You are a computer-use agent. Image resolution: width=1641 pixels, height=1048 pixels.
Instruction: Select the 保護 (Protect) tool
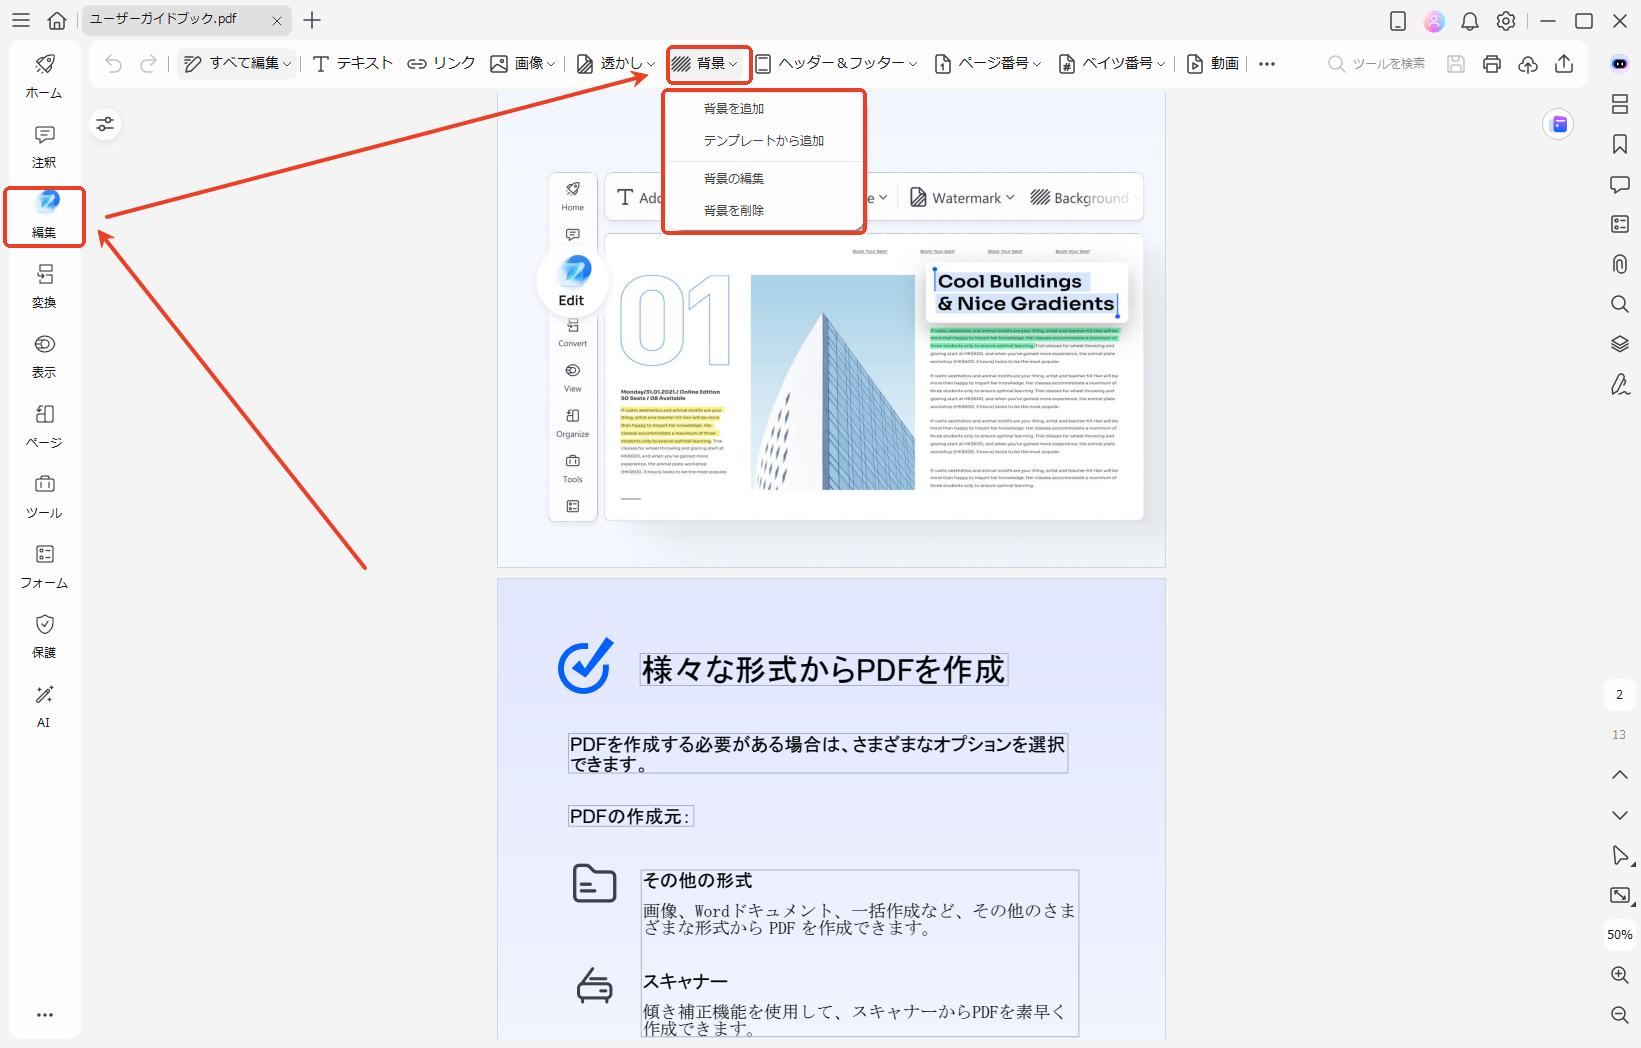[x=43, y=637]
